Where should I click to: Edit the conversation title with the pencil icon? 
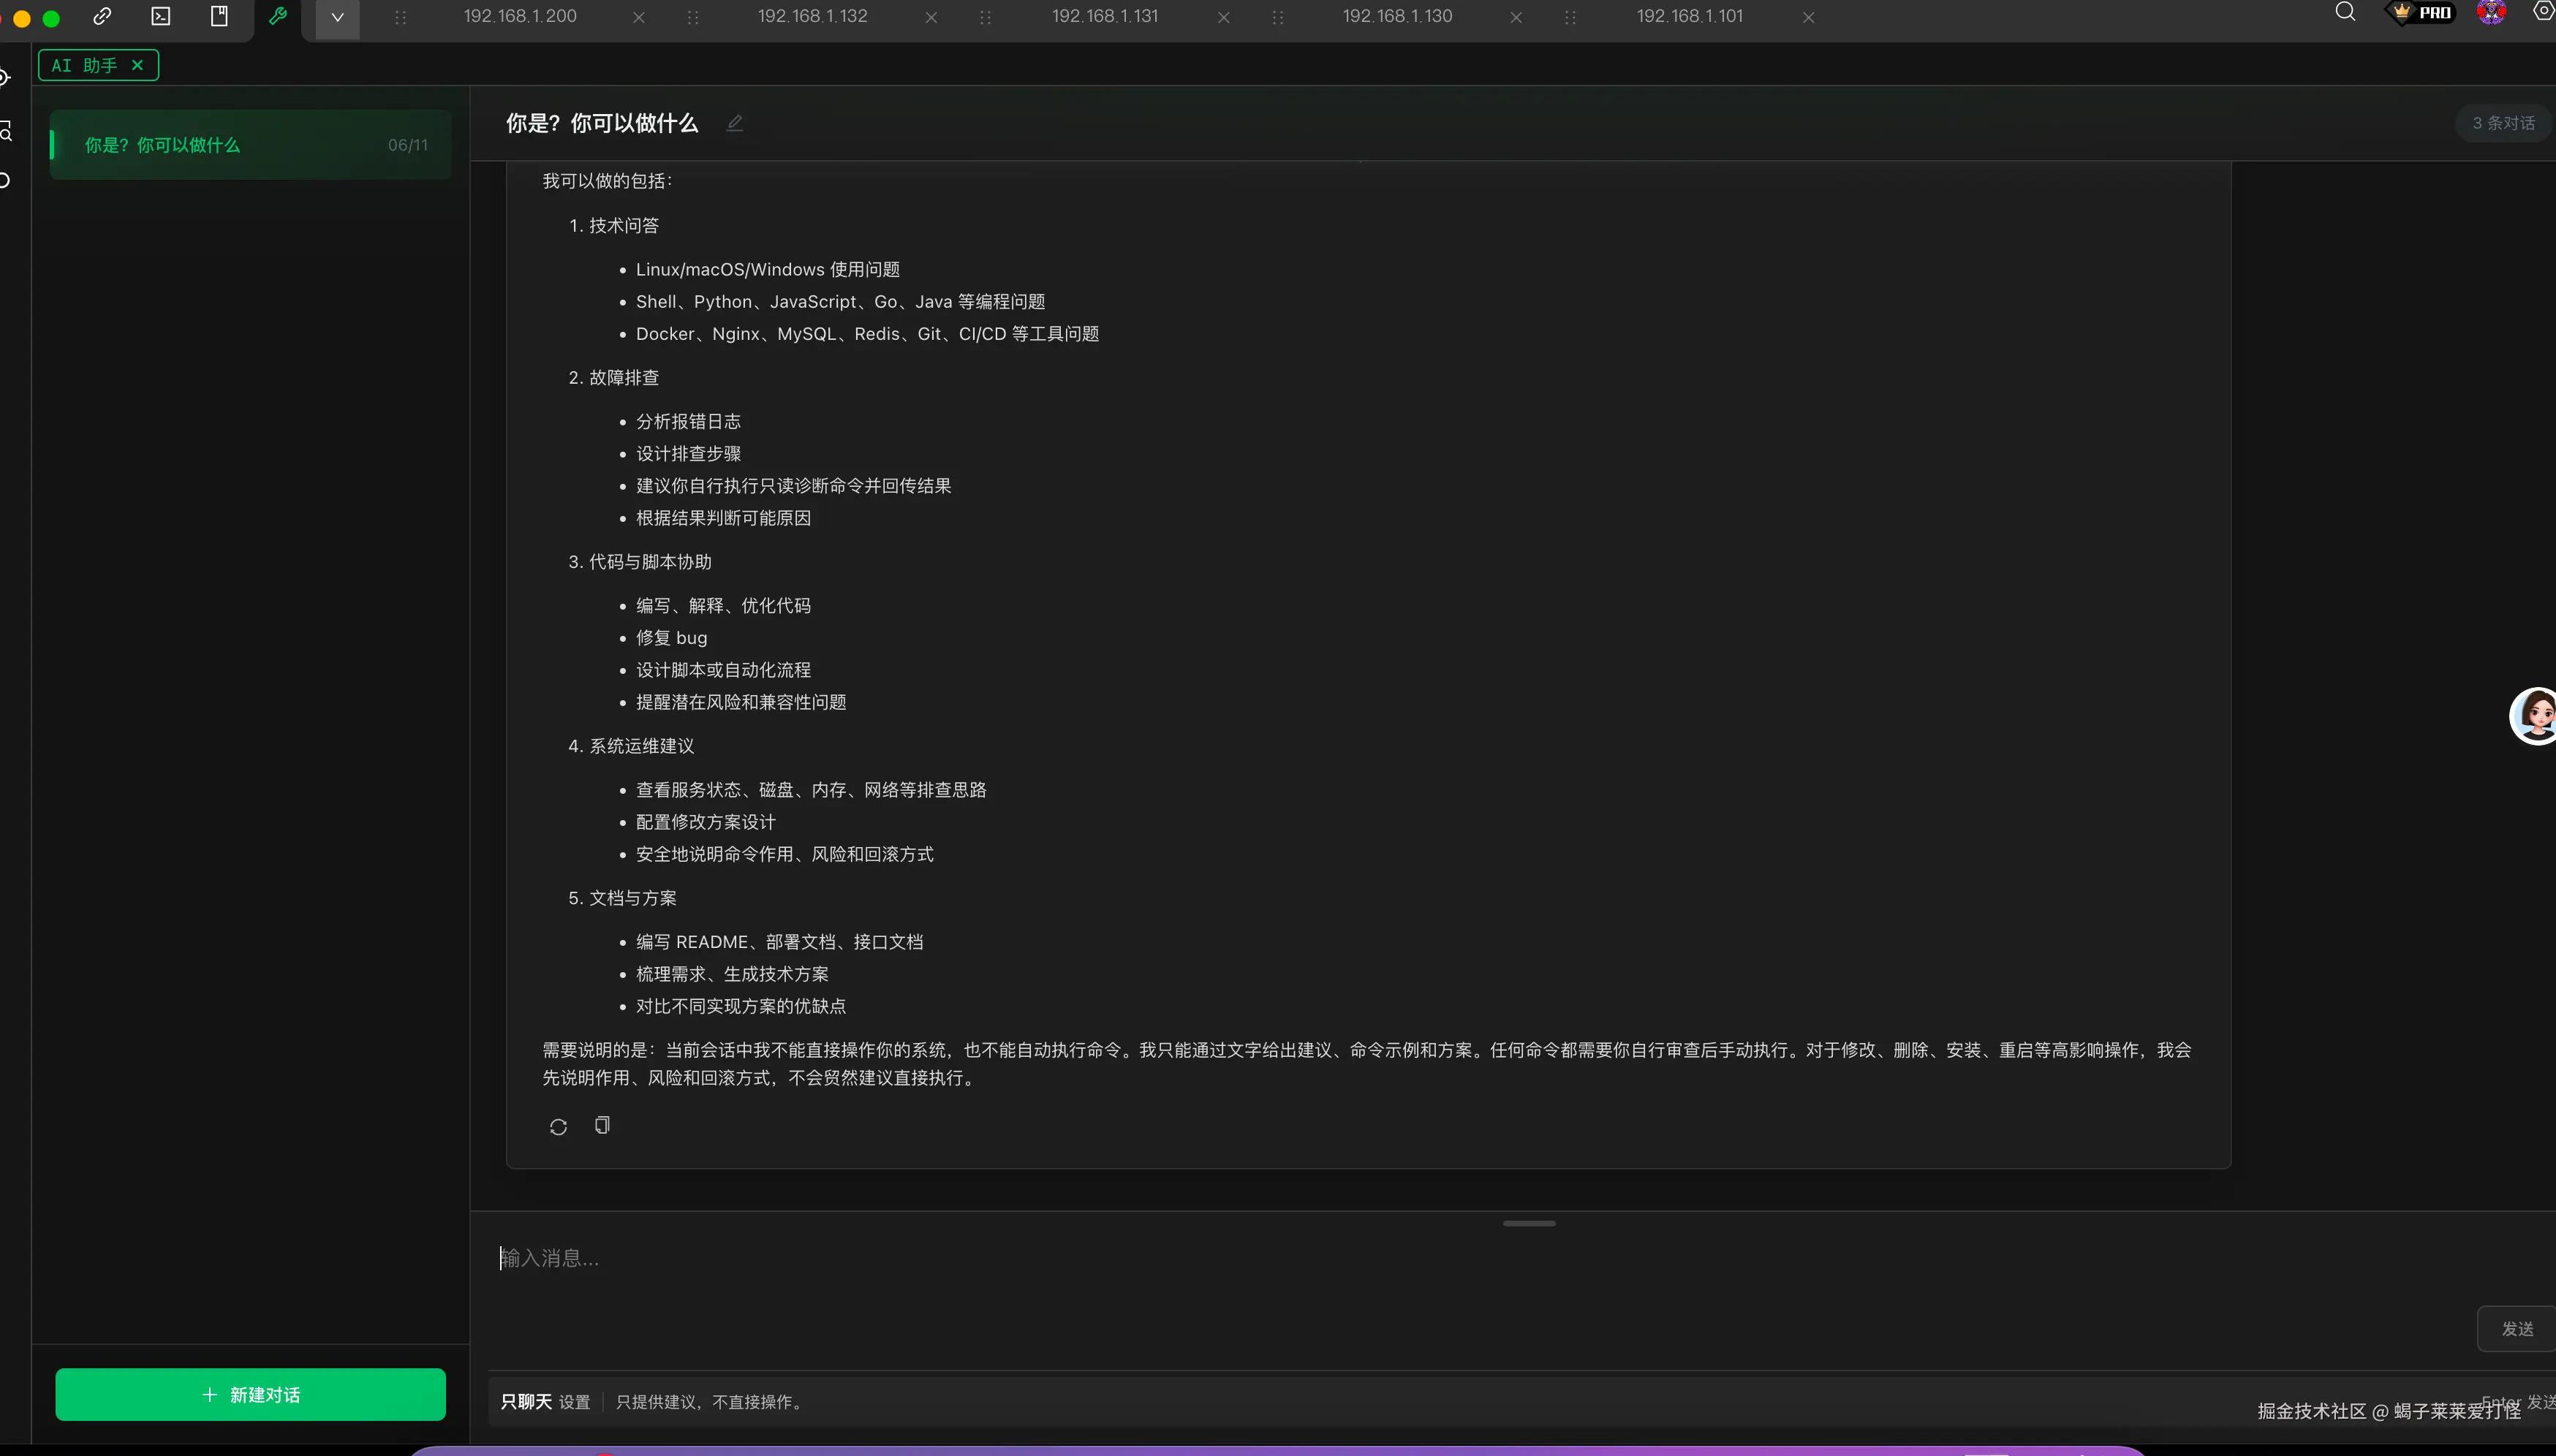735,123
